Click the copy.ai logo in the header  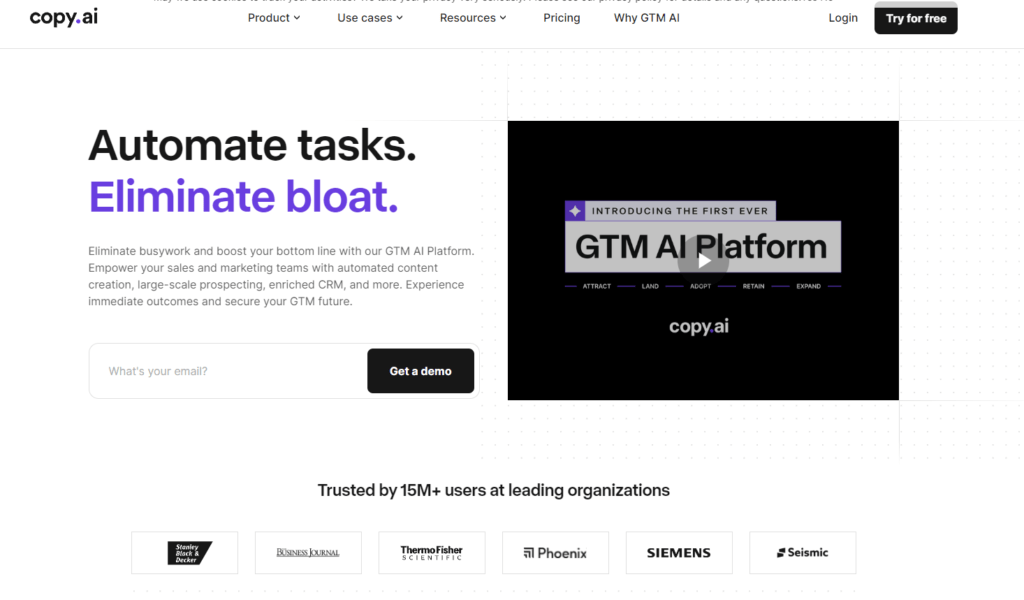click(x=64, y=18)
